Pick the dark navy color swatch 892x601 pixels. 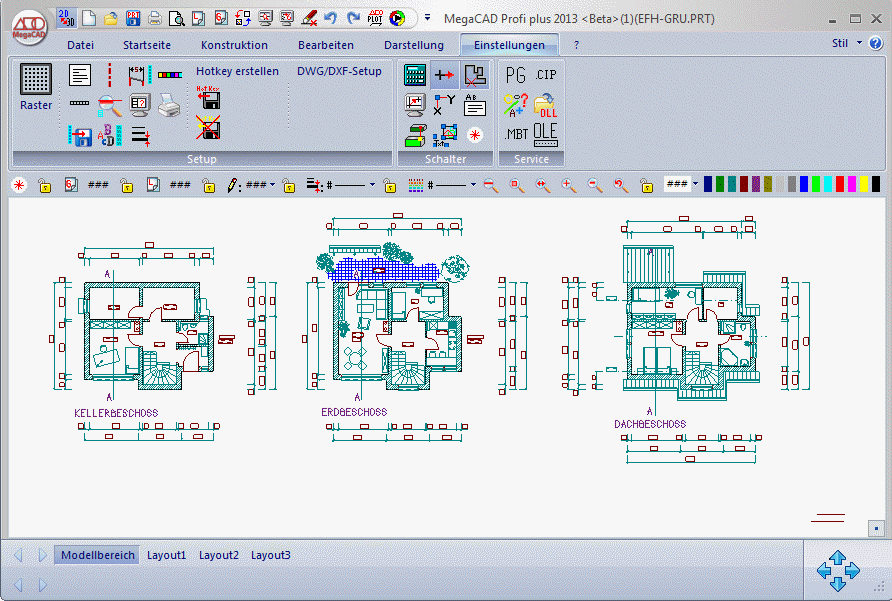pyautogui.click(x=708, y=184)
